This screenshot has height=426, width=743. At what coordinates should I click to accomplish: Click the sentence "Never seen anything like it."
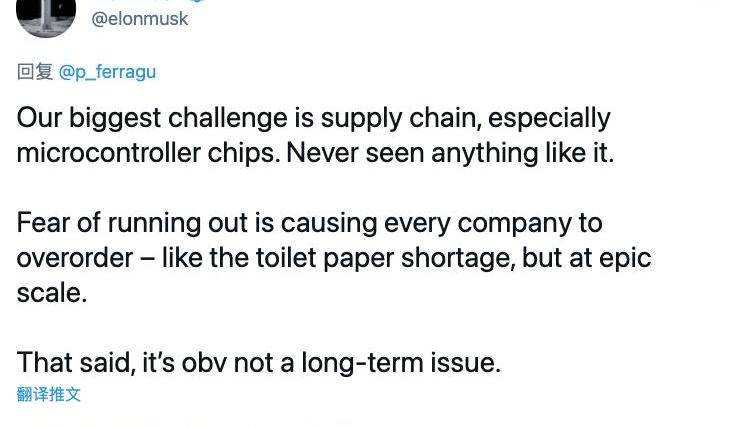point(450,153)
